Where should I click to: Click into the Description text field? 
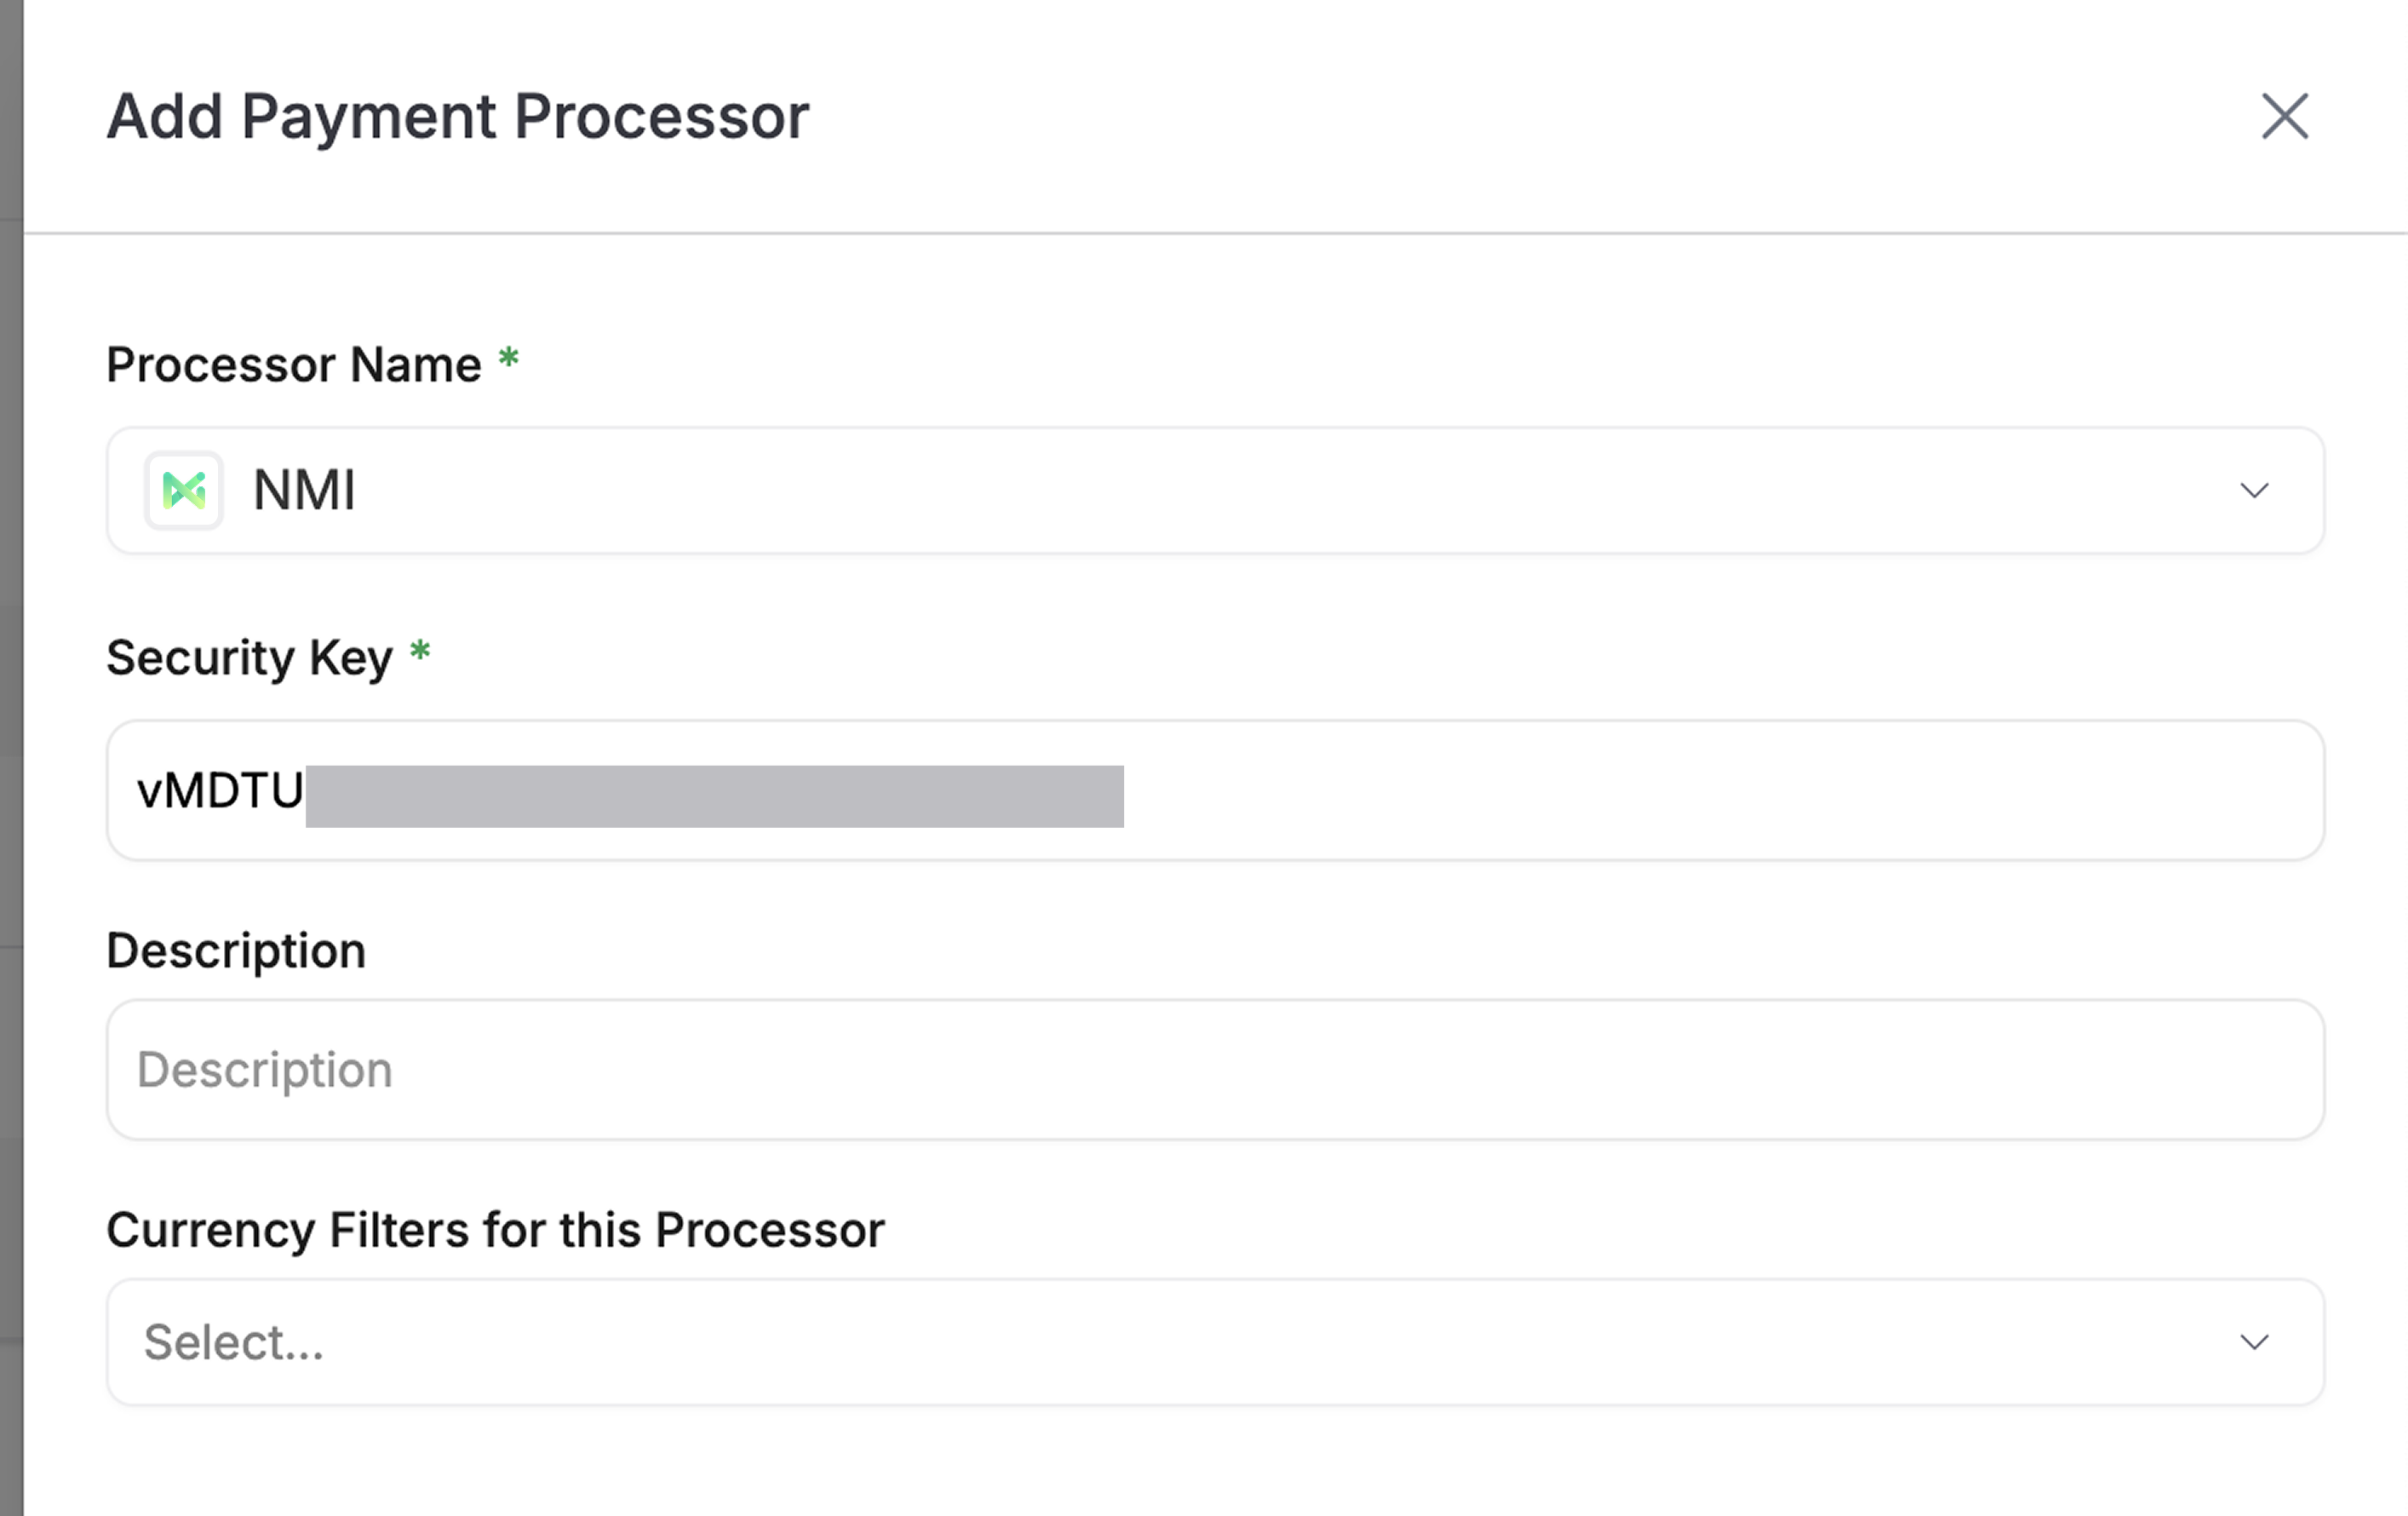pyautogui.click(x=1215, y=1069)
